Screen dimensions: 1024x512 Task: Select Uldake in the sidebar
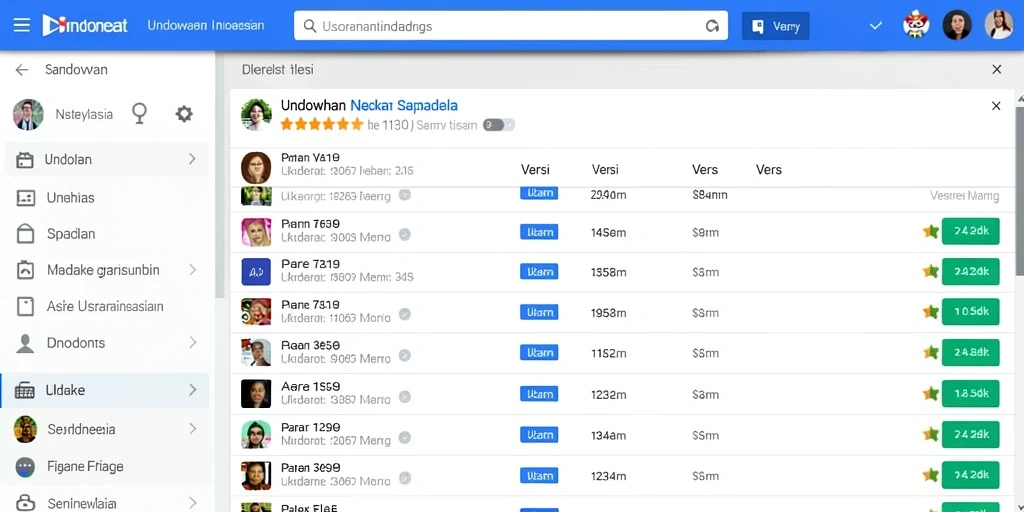105,390
